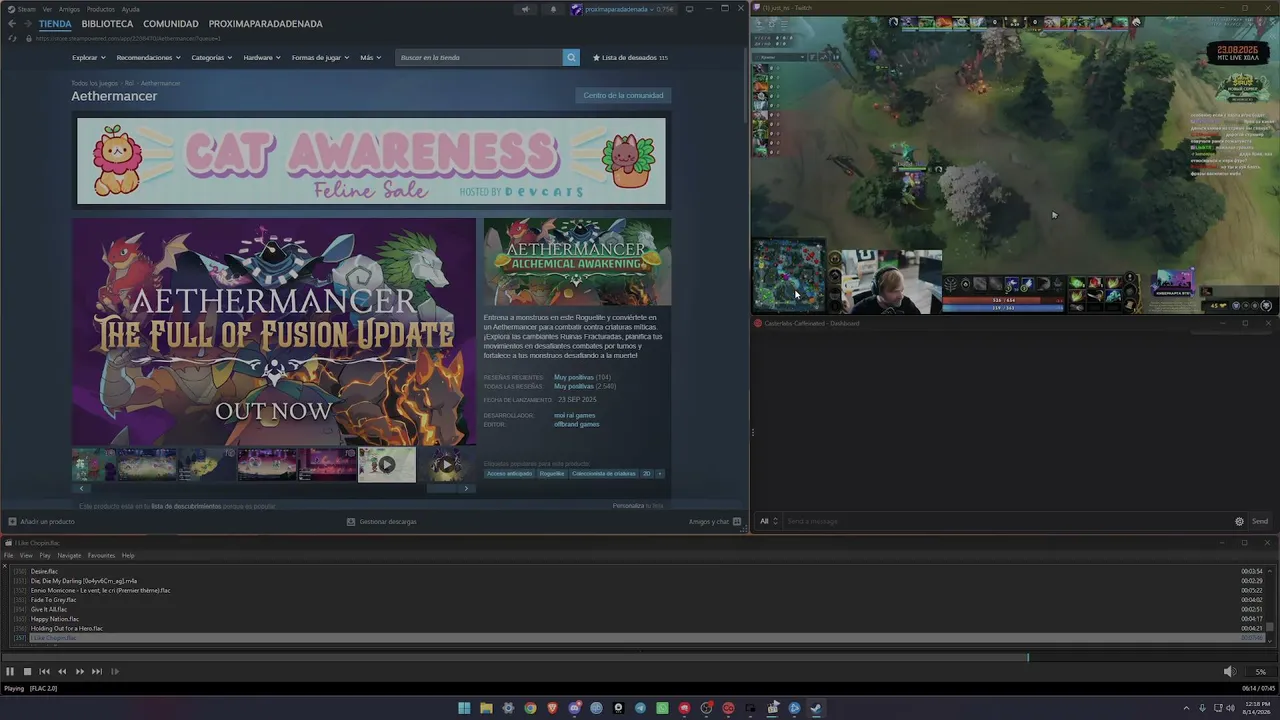Select the Roguelike tag

[x=552, y=474]
